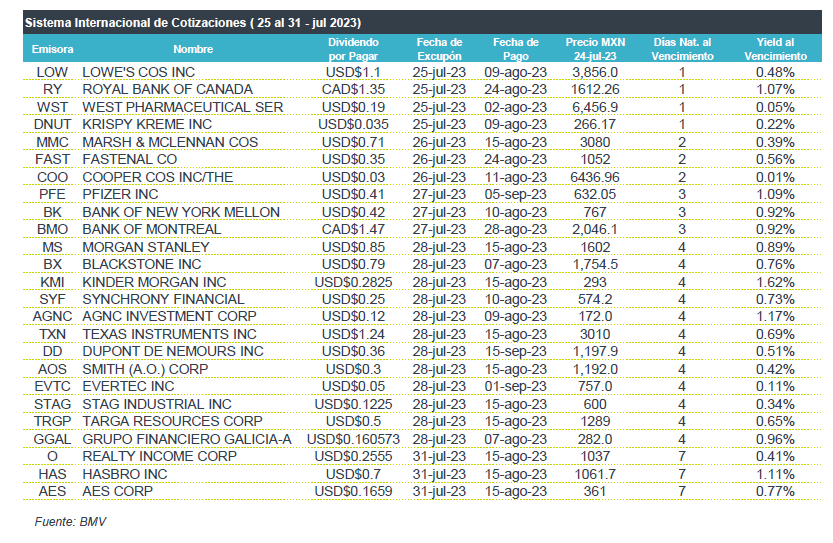Click dividend 'USD$1.24'
Viewport: 833px width, 543px height.
[x=353, y=335]
